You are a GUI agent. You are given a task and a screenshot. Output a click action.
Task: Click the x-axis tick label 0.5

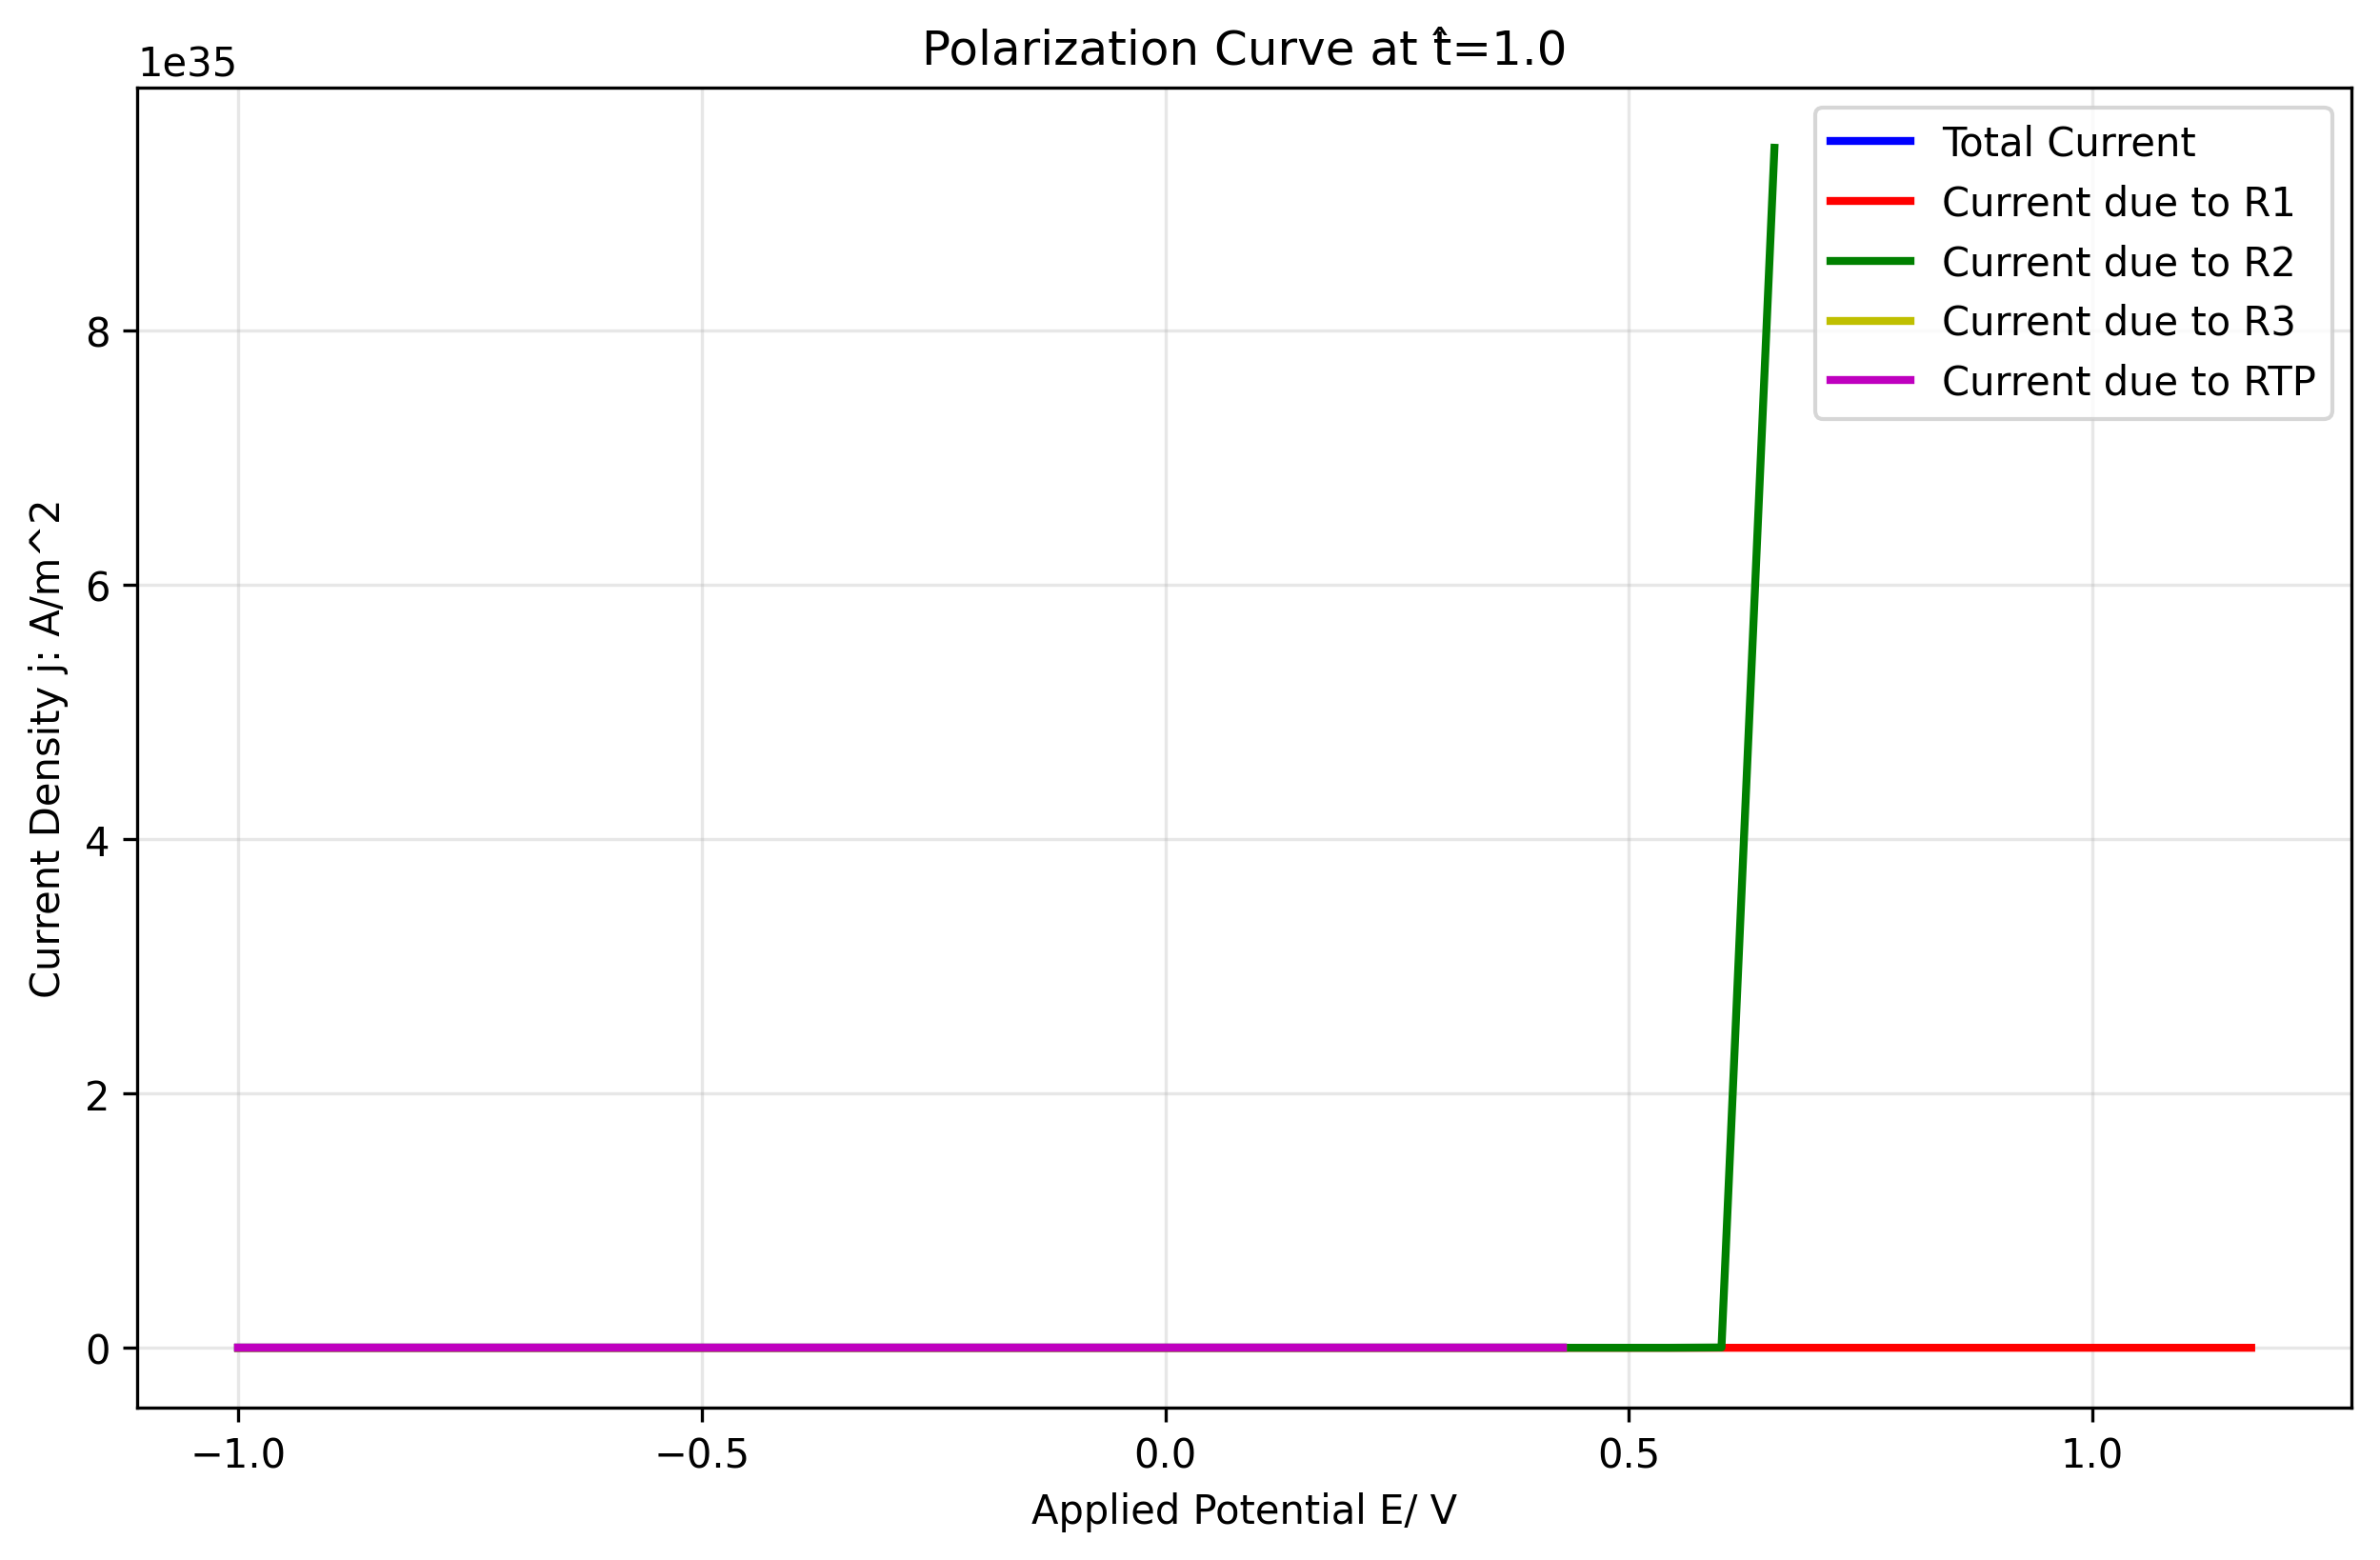coord(1628,1454)
